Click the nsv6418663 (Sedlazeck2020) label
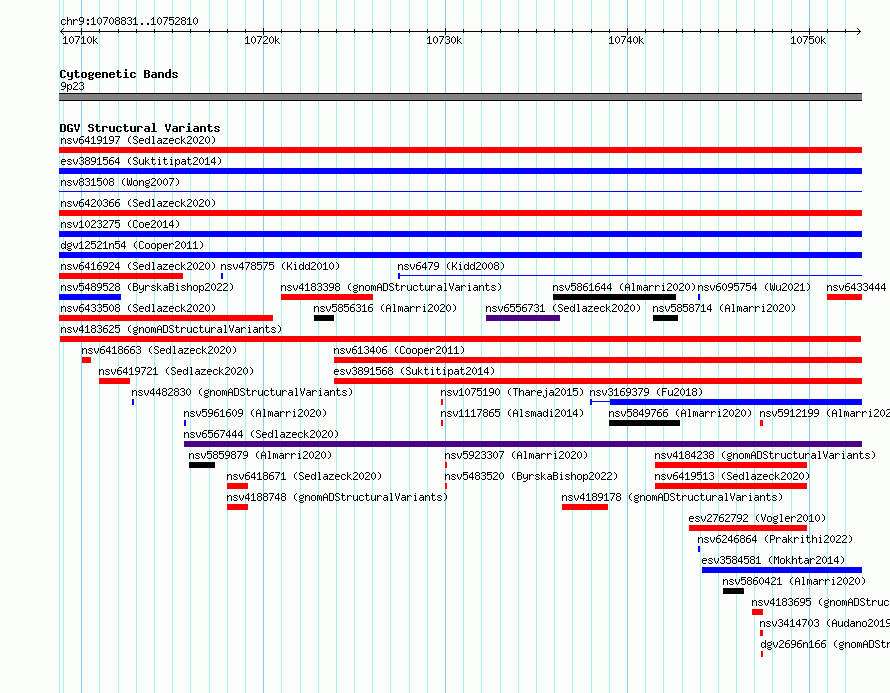The image size is (890, 693). (x=159, y=350)
